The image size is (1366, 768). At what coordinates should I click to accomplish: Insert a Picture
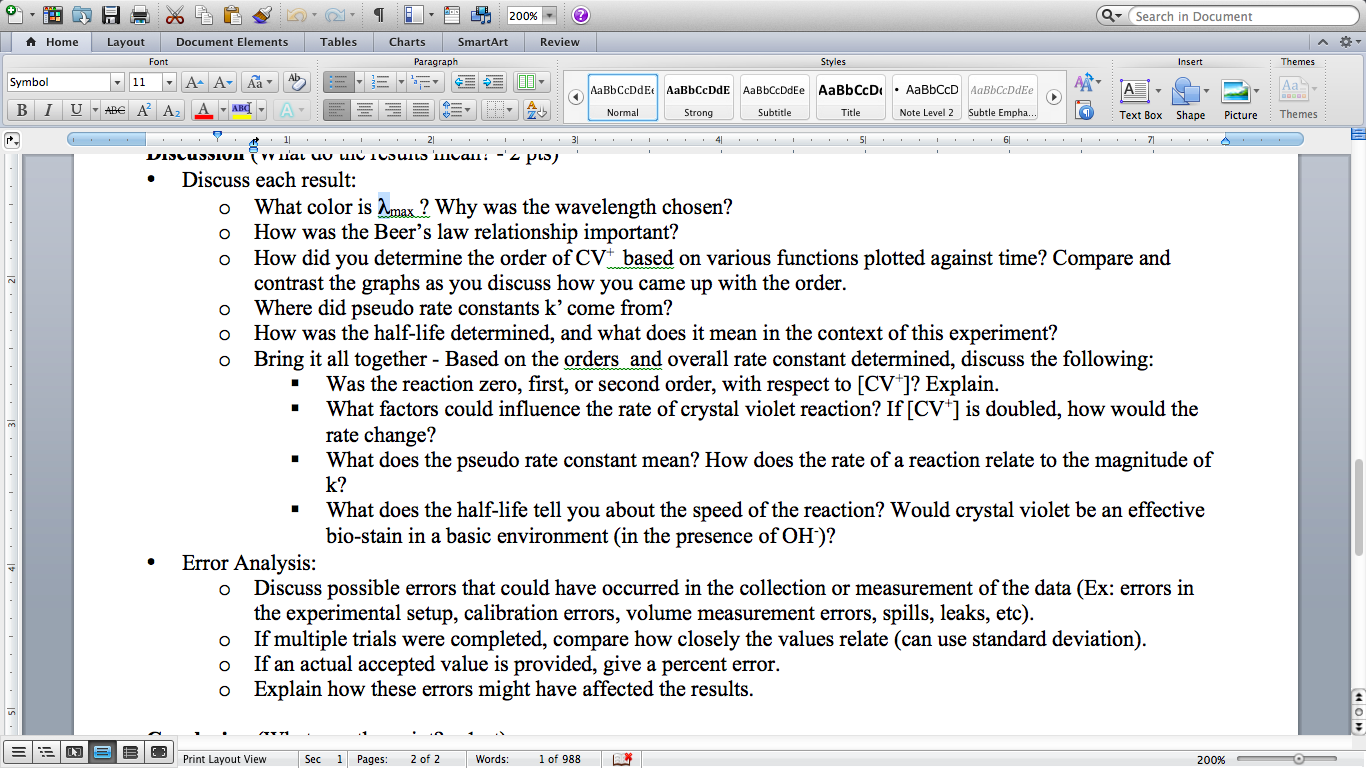pos(1240,98)
